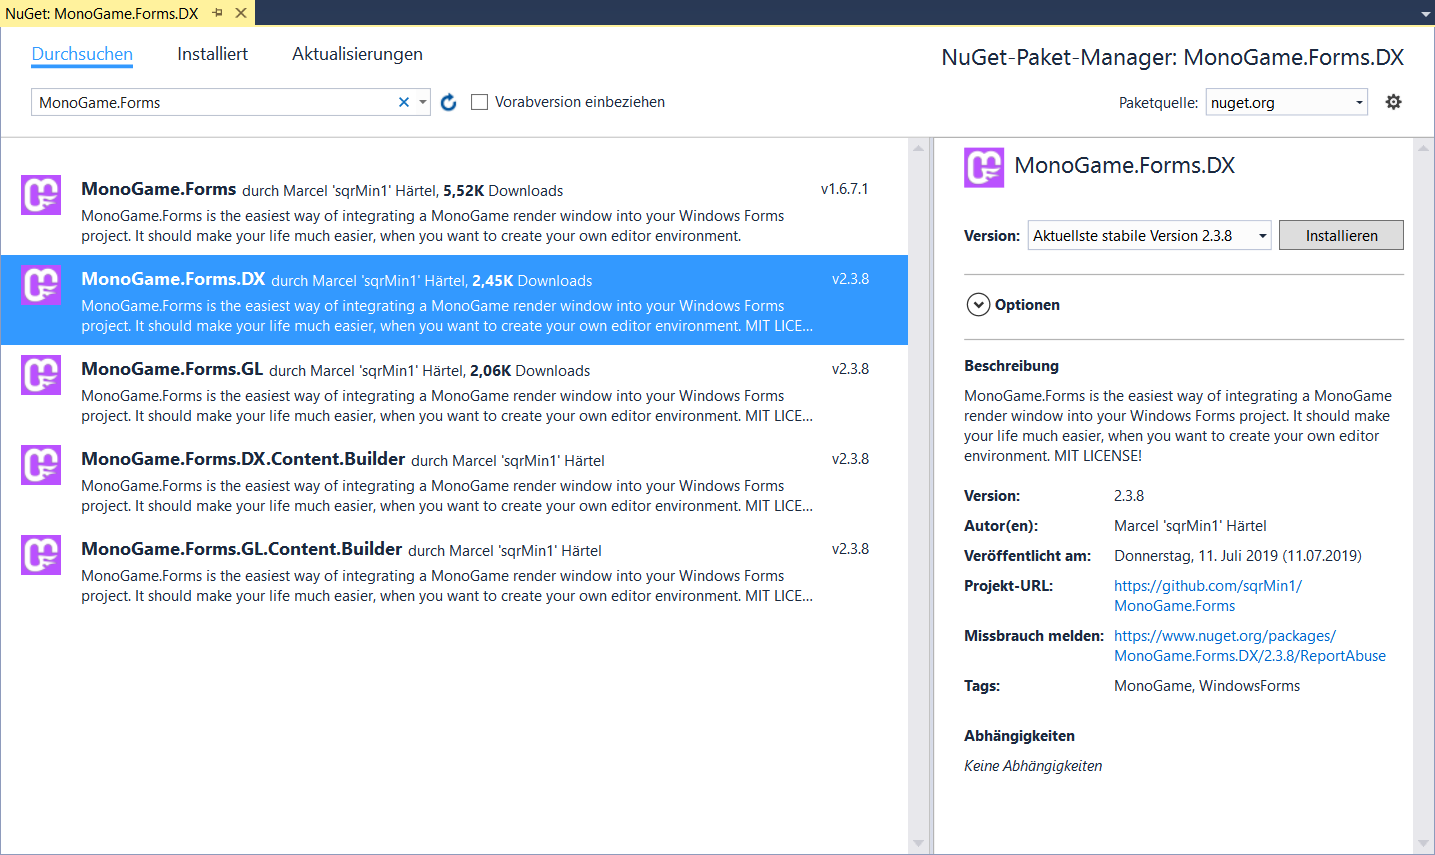
Task: Click the 5,52K Downloads text
Action: [x=503, y=191]
